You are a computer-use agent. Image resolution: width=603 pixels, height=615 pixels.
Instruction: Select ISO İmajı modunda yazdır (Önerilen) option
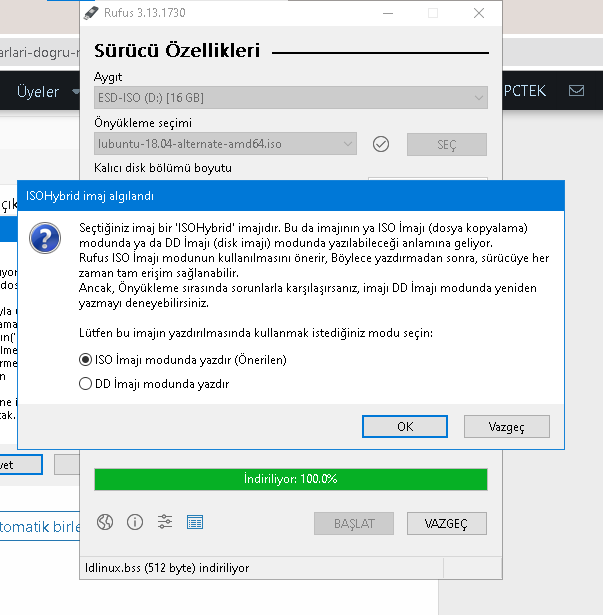point(183,360)
